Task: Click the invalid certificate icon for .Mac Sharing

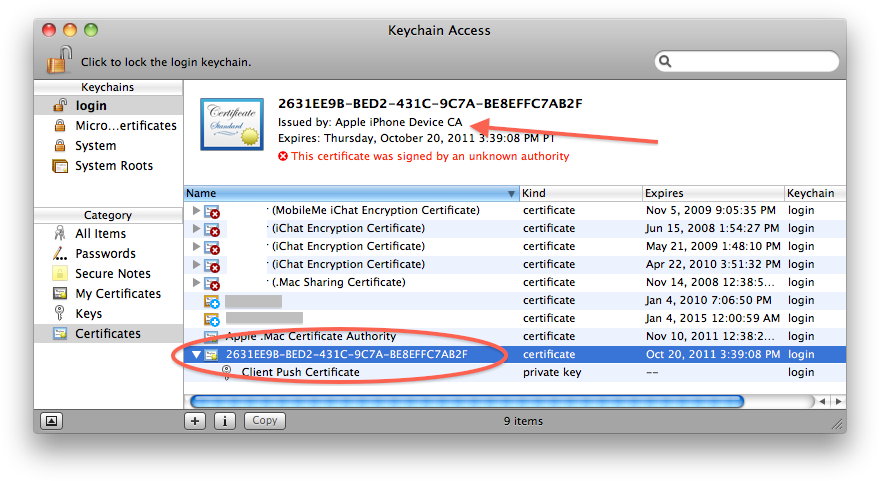Action: click(x=212, y=283)
